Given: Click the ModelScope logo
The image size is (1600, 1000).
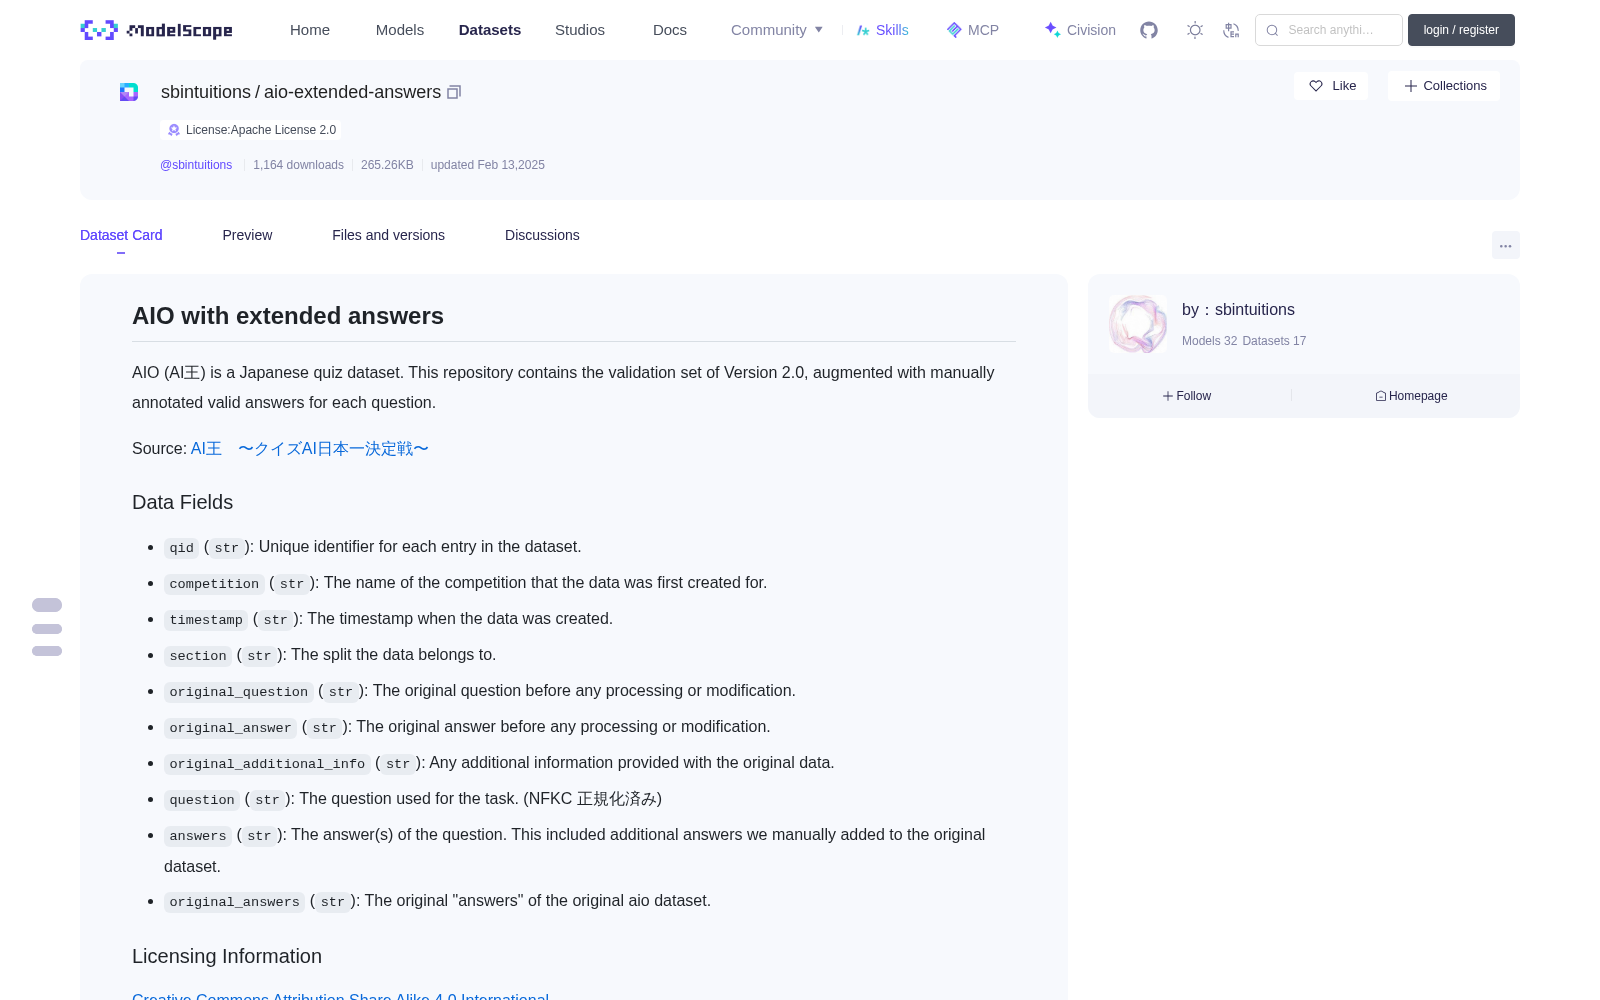Looking at the screenshot, I should [x=156, y=30].
